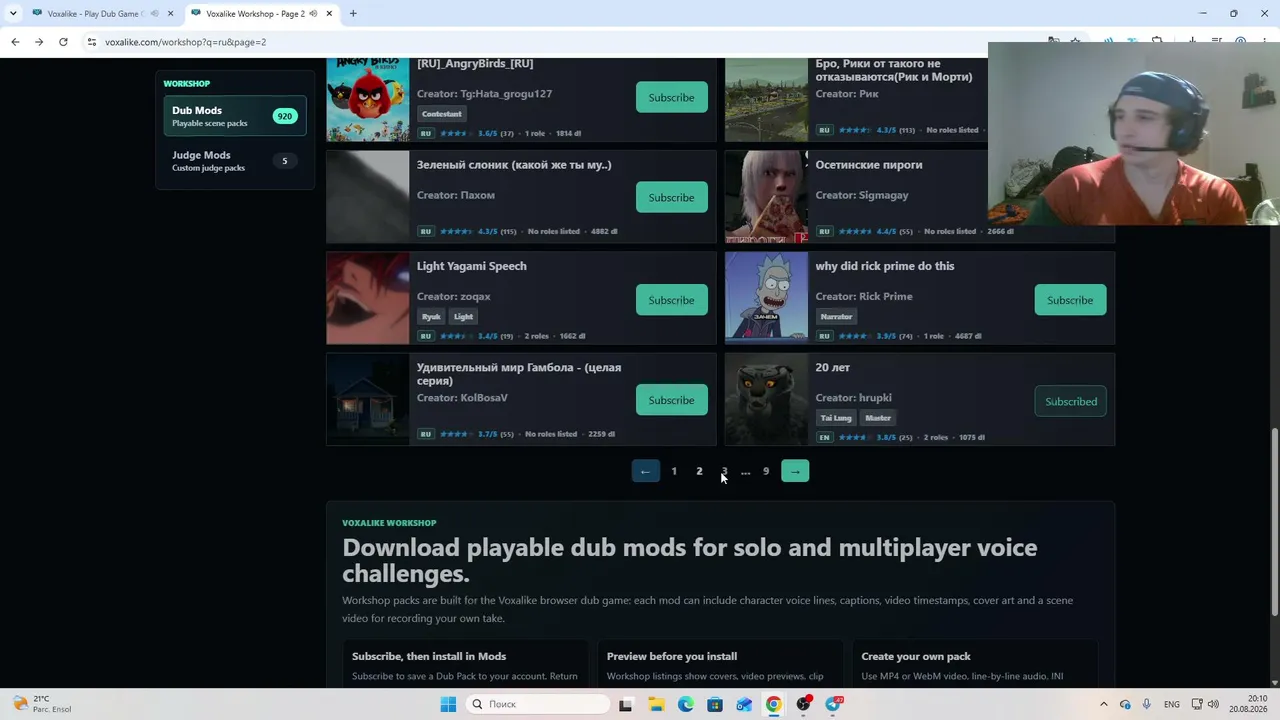Viewport: 1280px width, 720px height.
Task: Click the taskbar Поиск search box
Action: (x=538, y=704)
